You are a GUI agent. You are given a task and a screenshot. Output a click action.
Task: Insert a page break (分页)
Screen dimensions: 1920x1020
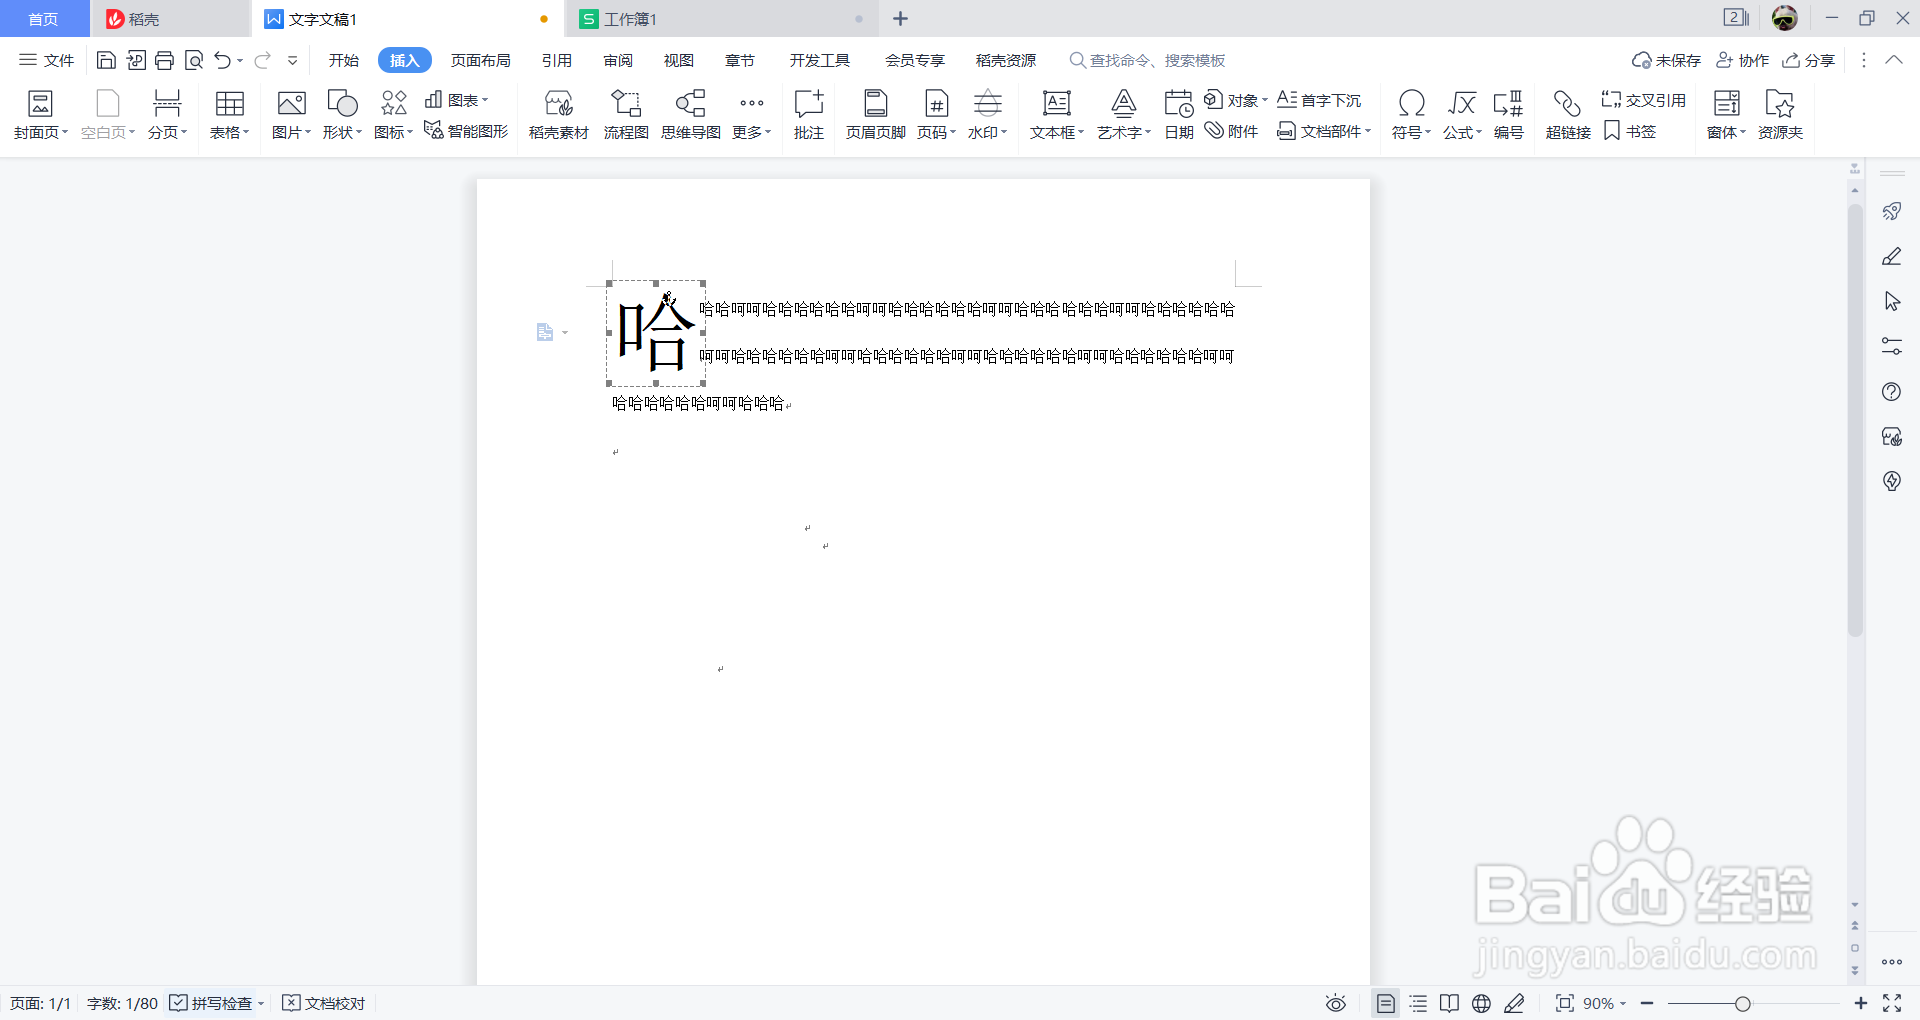point(167,115)
